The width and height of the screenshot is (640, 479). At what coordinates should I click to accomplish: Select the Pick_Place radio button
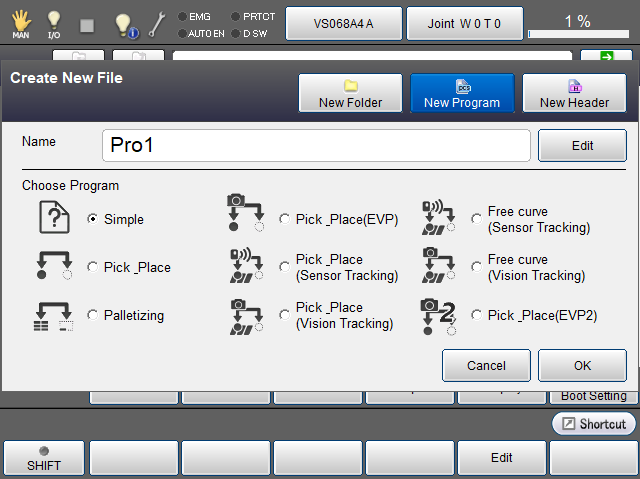(93, 268)
